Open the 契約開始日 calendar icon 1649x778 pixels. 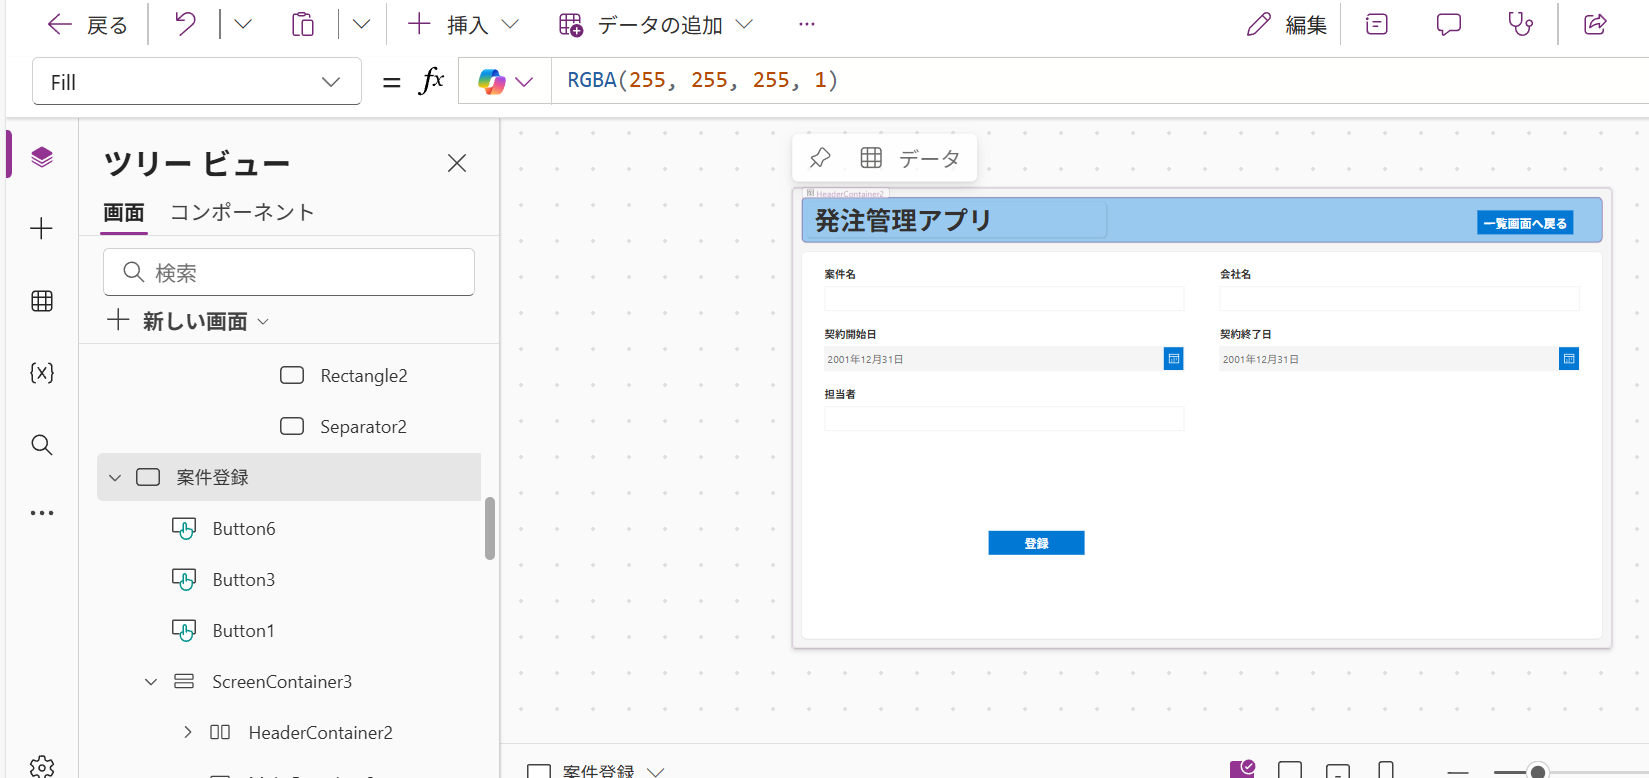1174,359
